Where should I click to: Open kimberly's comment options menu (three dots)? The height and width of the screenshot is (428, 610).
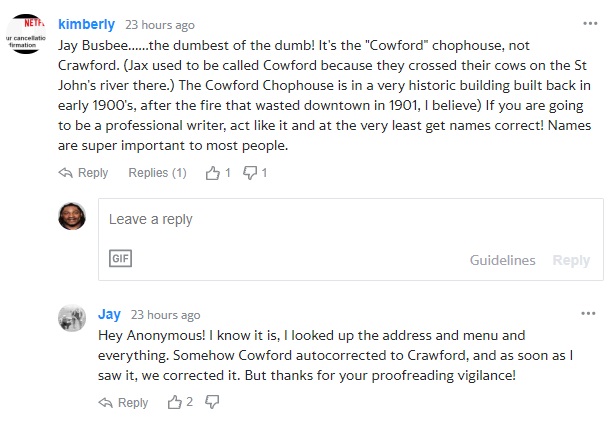590,24
